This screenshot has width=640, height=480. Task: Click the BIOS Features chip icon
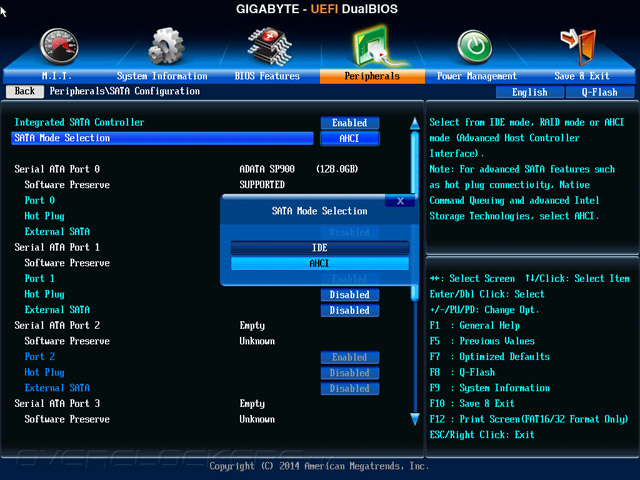pyautogui.click(x=269, y=46)
